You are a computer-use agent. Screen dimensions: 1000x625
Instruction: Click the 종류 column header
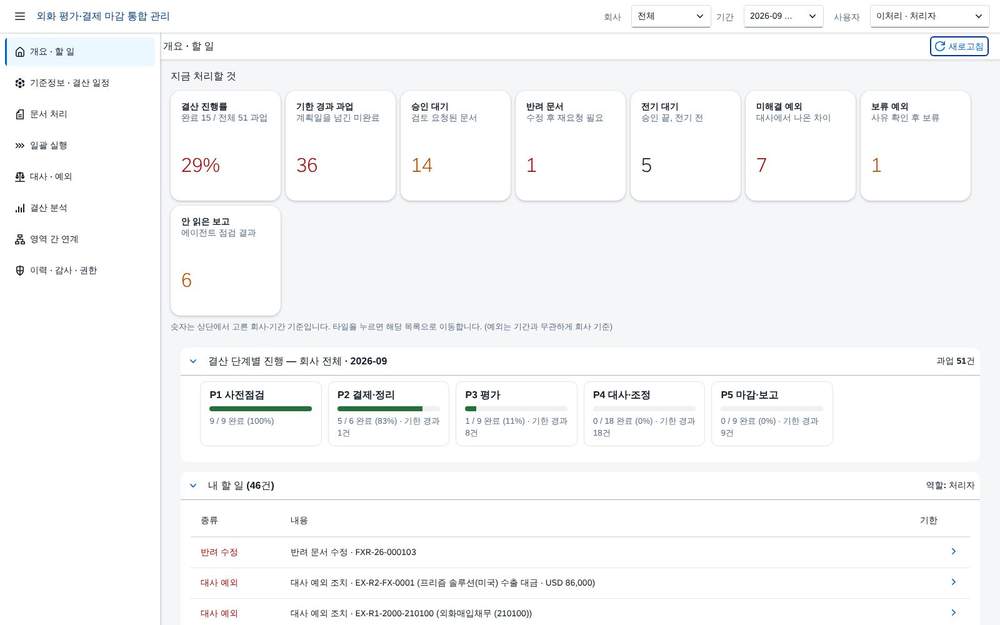pos(209,520)
